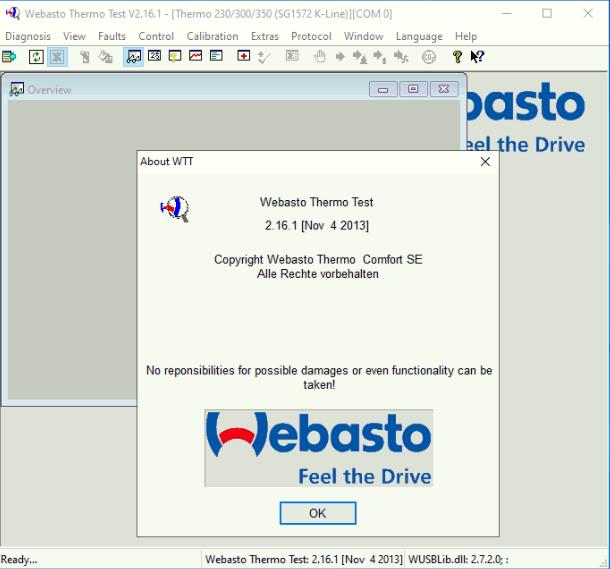The width and height of the screenshot is (610, 569).
Task: Close the Overview subwindow
Action: pyautogui.click(x=443, y=89)
